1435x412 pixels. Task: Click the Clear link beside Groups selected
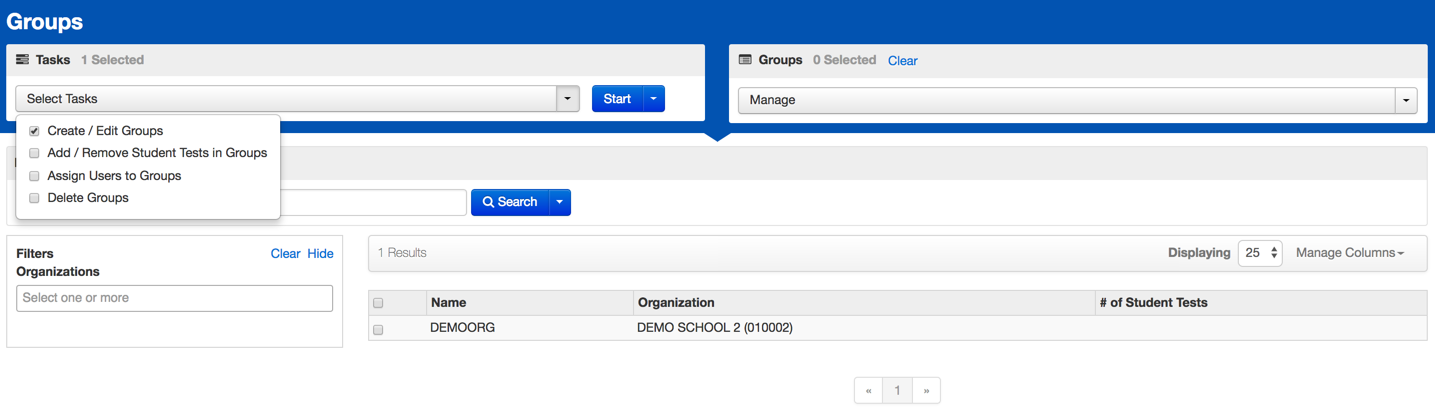(x=902, y=61)
